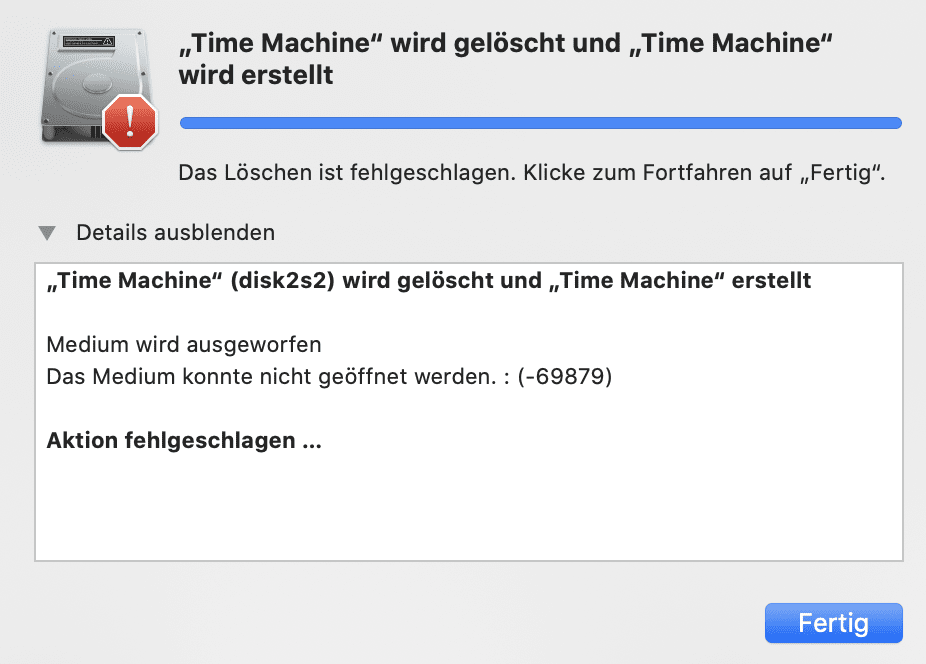Screen dimensions: 926x664
Task: Click the Fertig button
Action: click(x=833, y=623)
